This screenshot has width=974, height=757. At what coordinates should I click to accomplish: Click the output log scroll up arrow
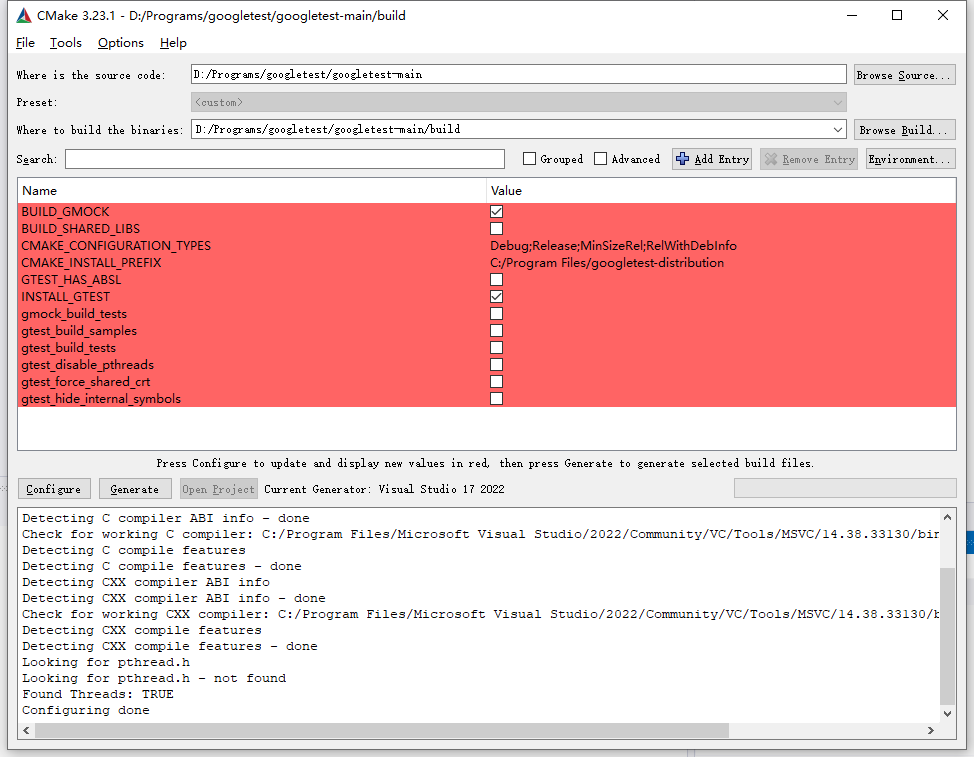947,517
